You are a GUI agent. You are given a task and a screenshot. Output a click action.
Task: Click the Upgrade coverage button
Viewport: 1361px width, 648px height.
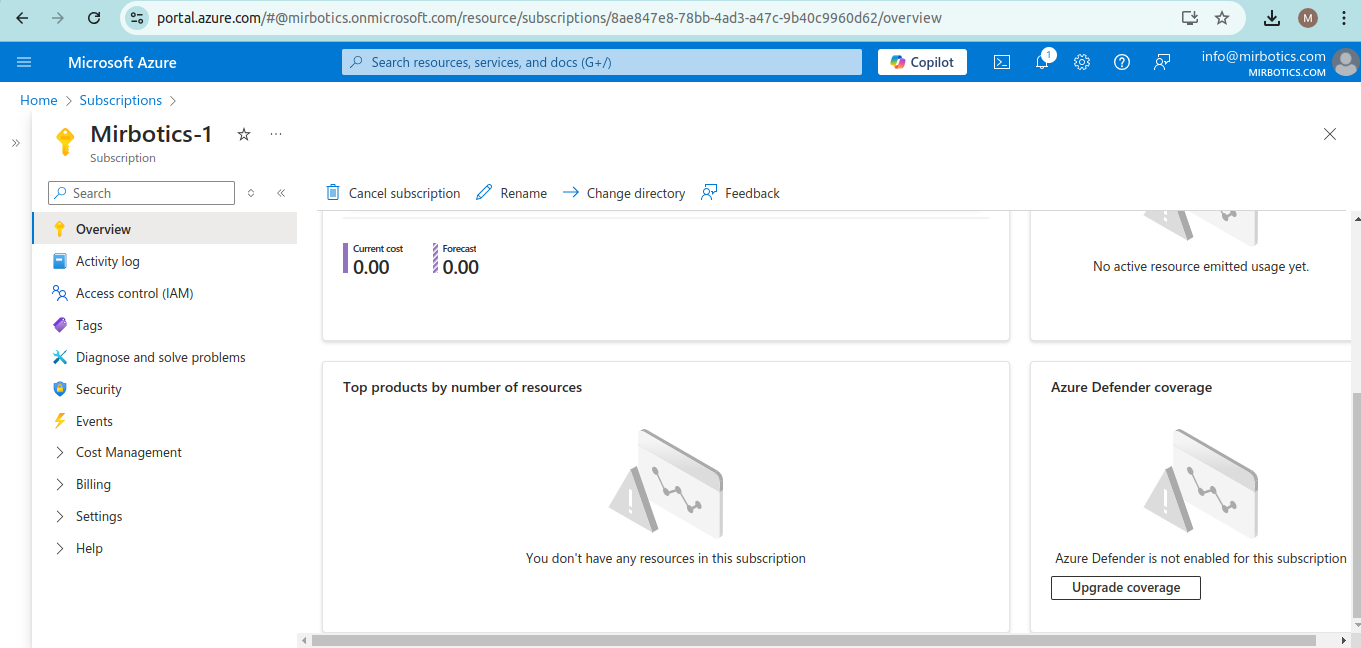coord(1125,588)
